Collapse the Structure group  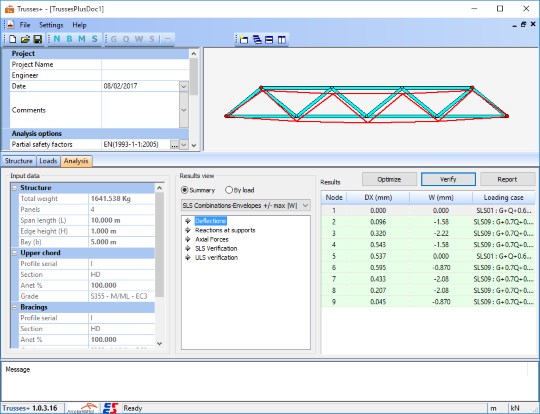pos(15,188)
